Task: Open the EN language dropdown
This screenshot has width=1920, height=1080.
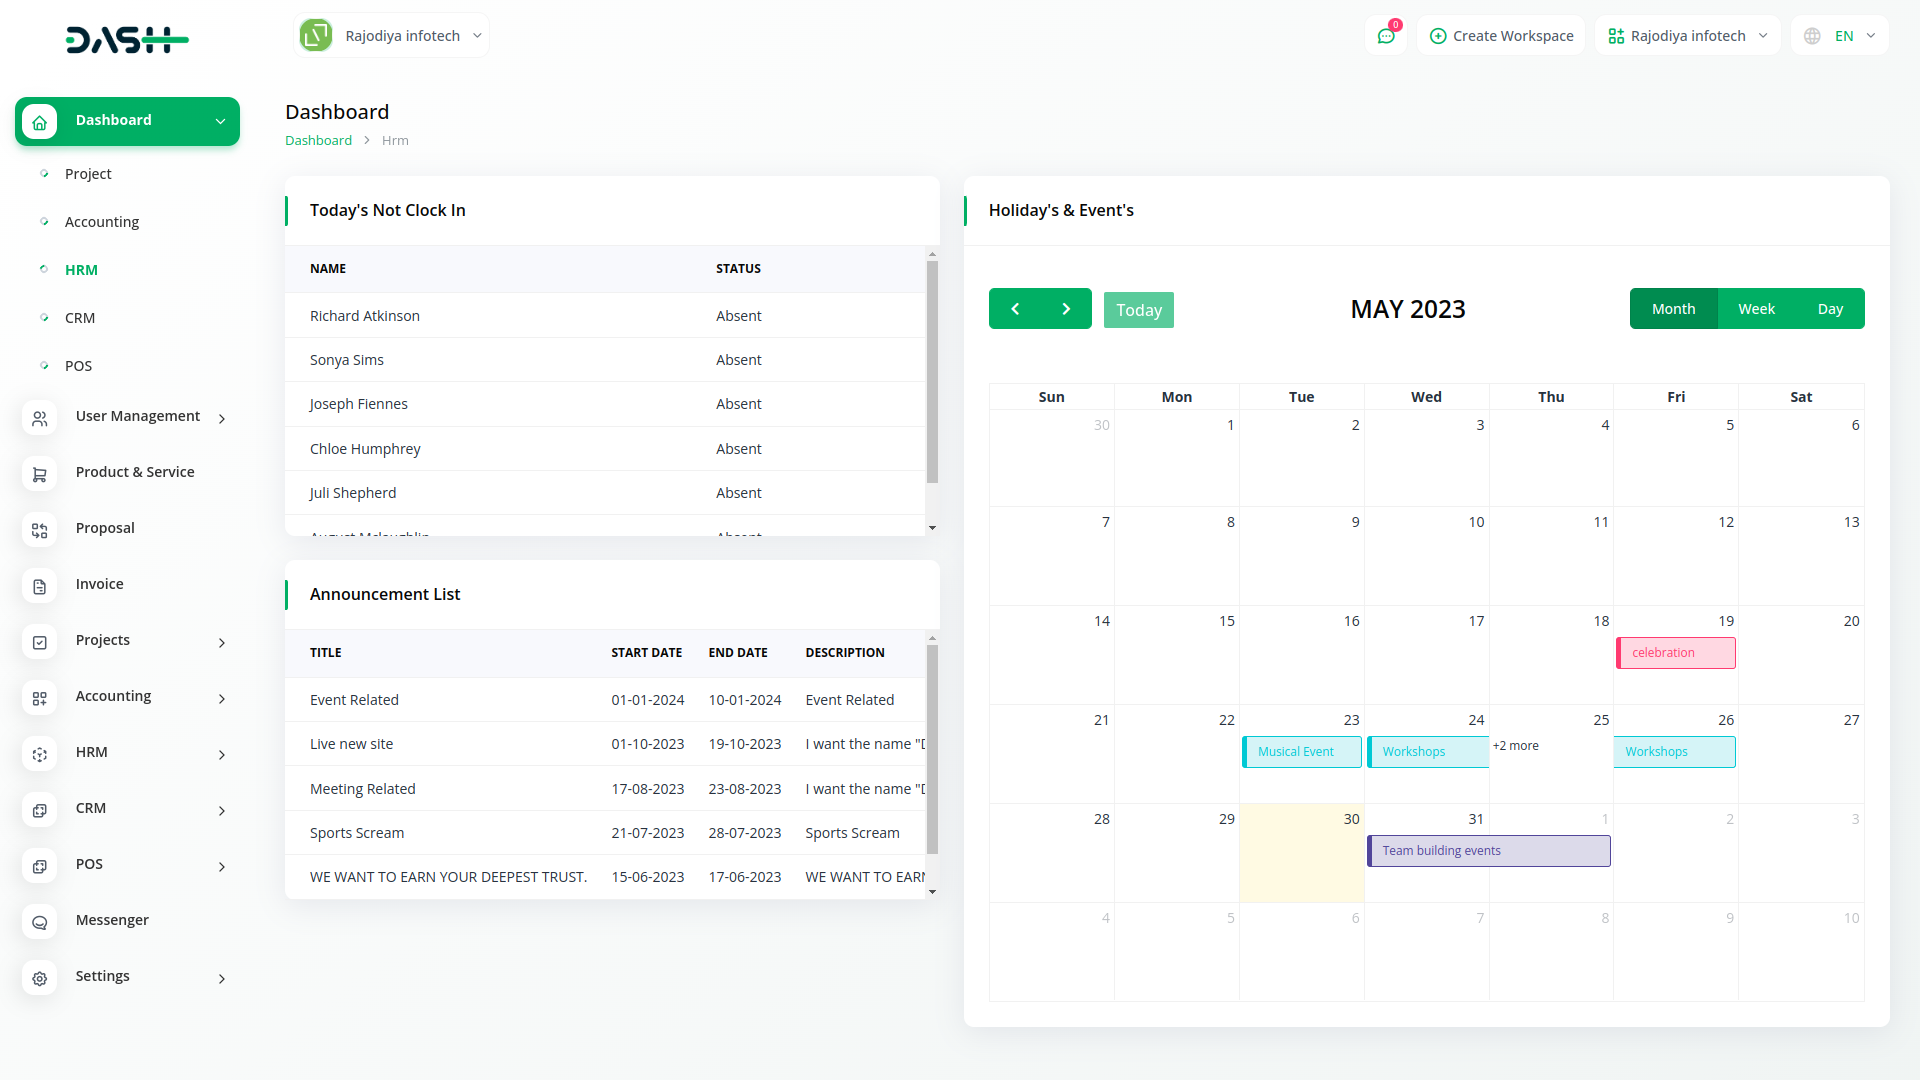Action: click(1840, 35)
